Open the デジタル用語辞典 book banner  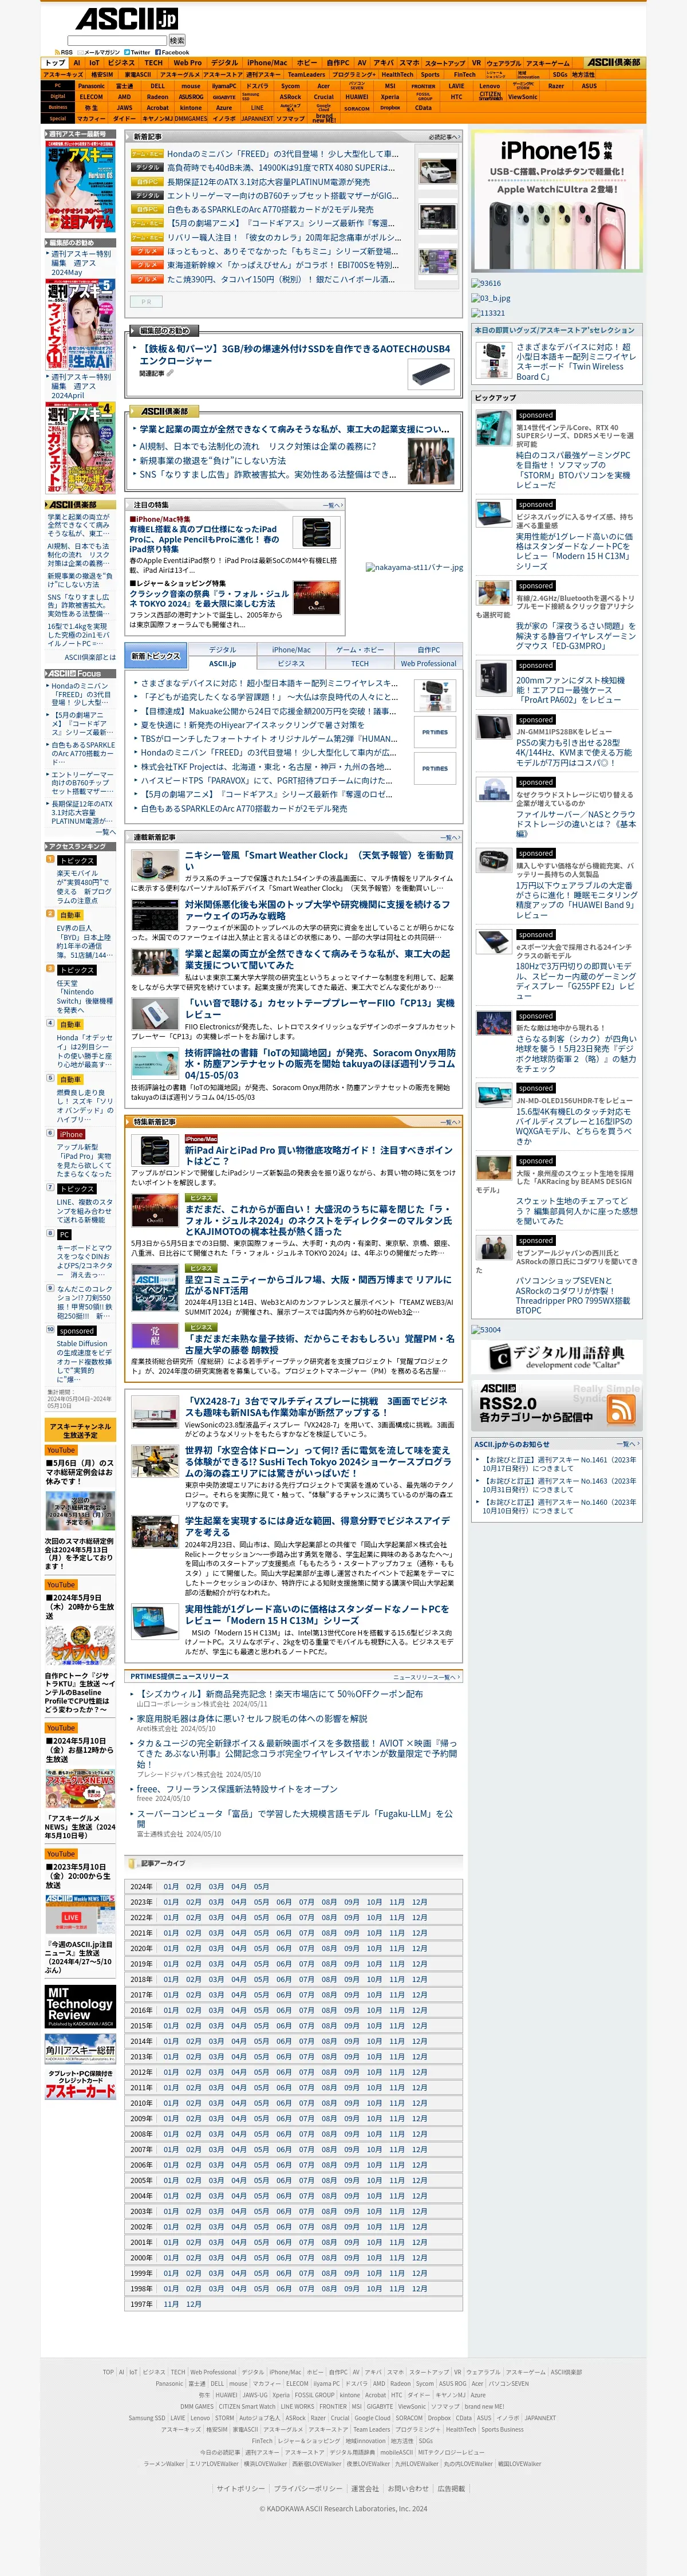[556, 1356]
